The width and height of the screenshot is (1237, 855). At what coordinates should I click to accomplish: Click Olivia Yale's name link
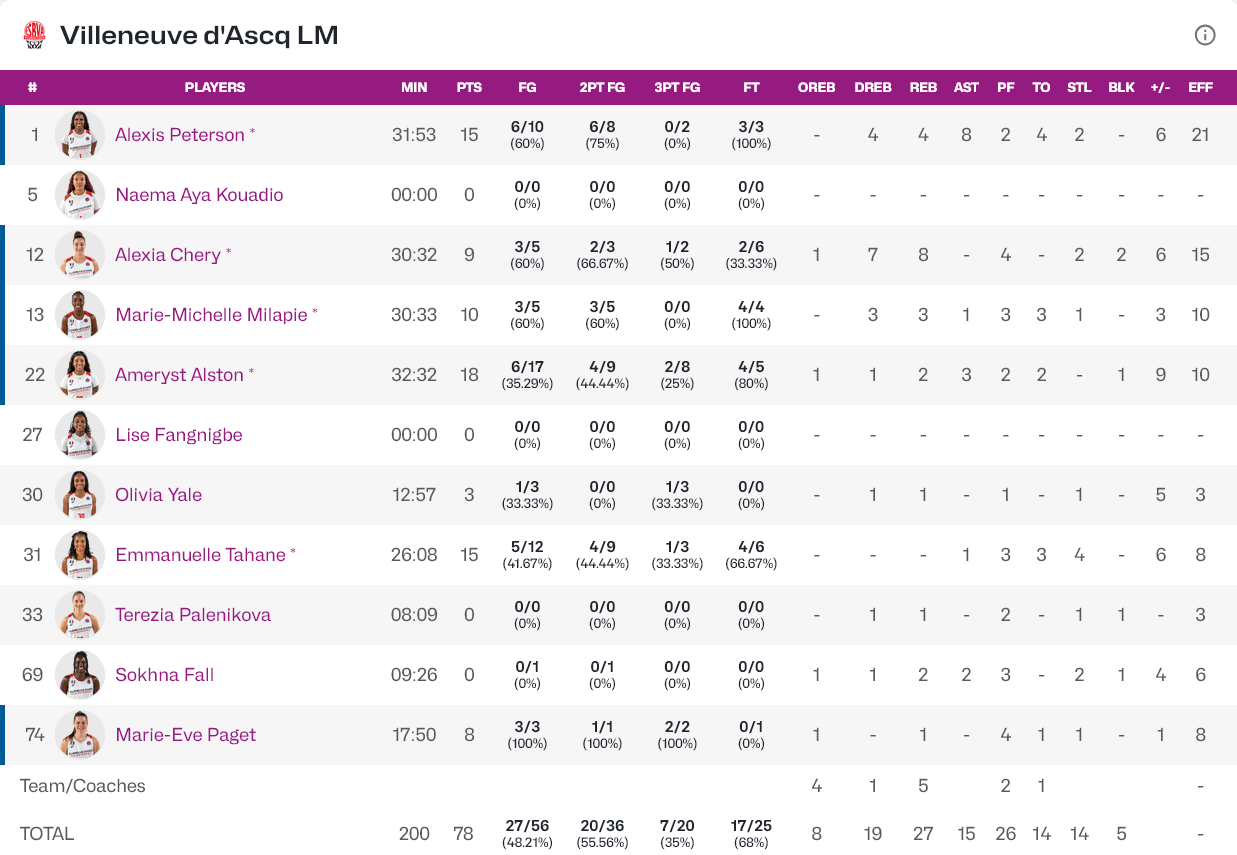[158, 495]
